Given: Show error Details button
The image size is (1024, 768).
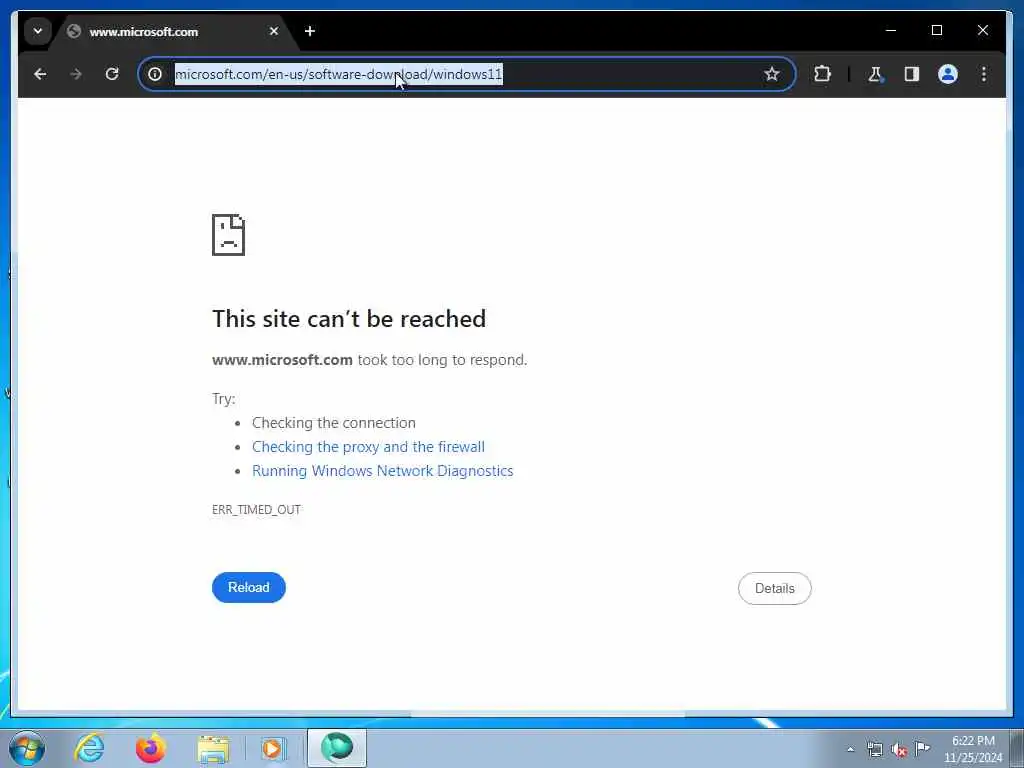Looking at the screenshot, I should 775,588.
